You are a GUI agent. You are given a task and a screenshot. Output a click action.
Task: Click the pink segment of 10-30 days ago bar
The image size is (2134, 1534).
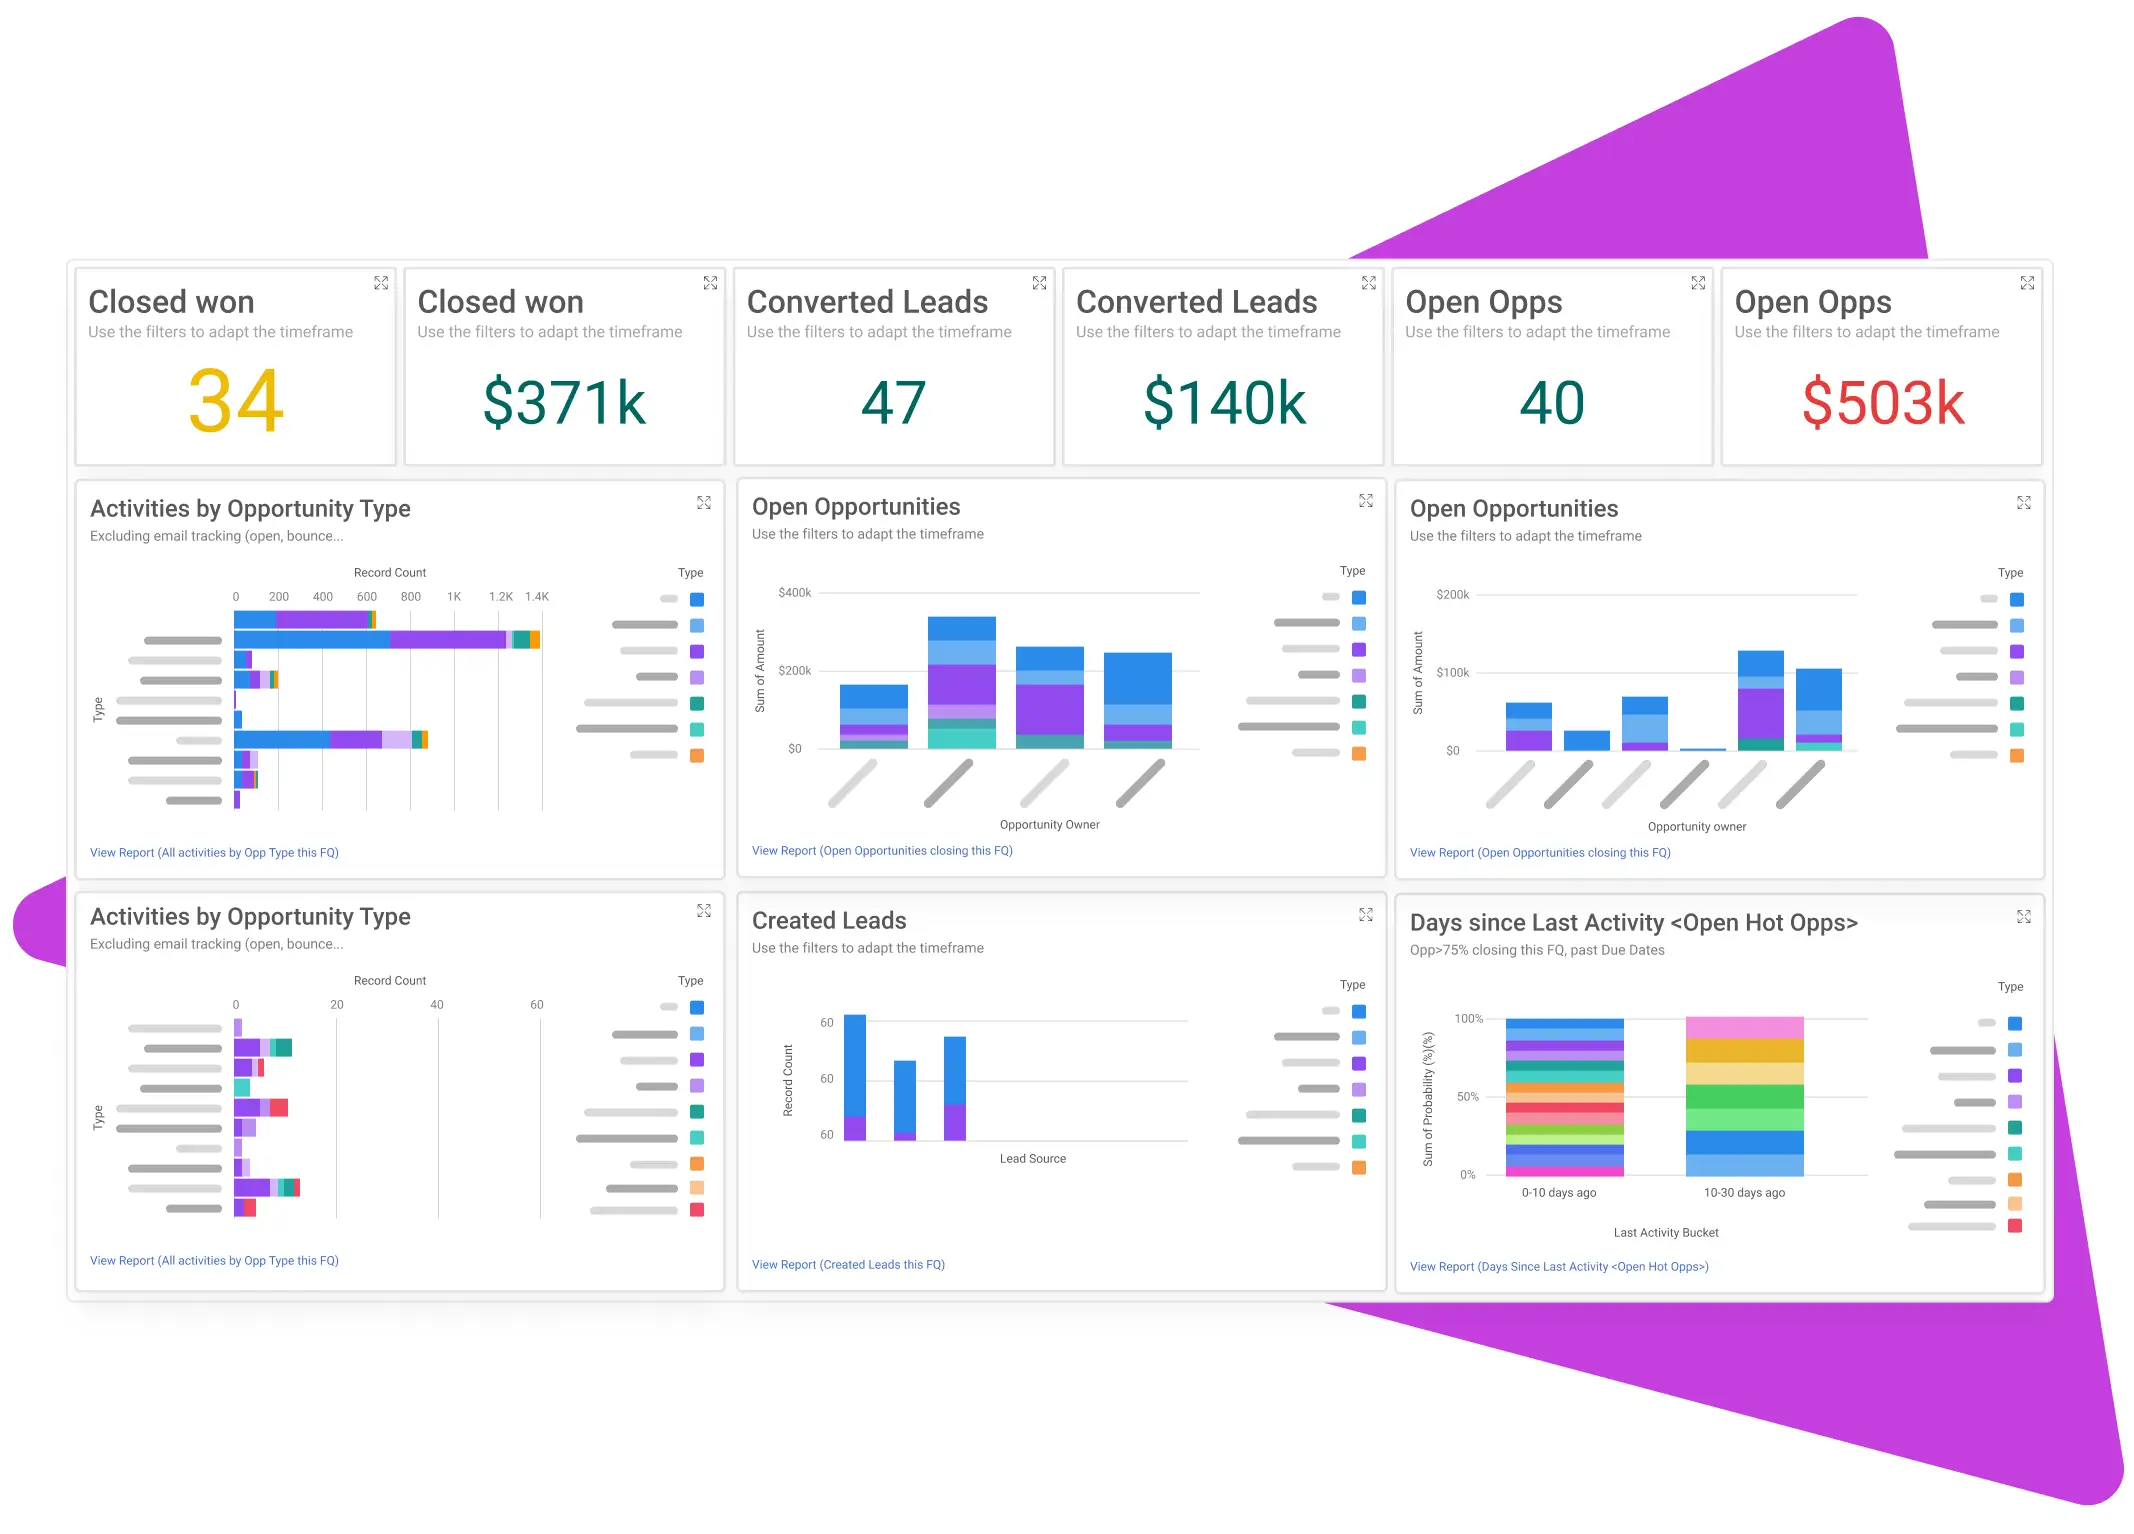tap(1744, 1027)
